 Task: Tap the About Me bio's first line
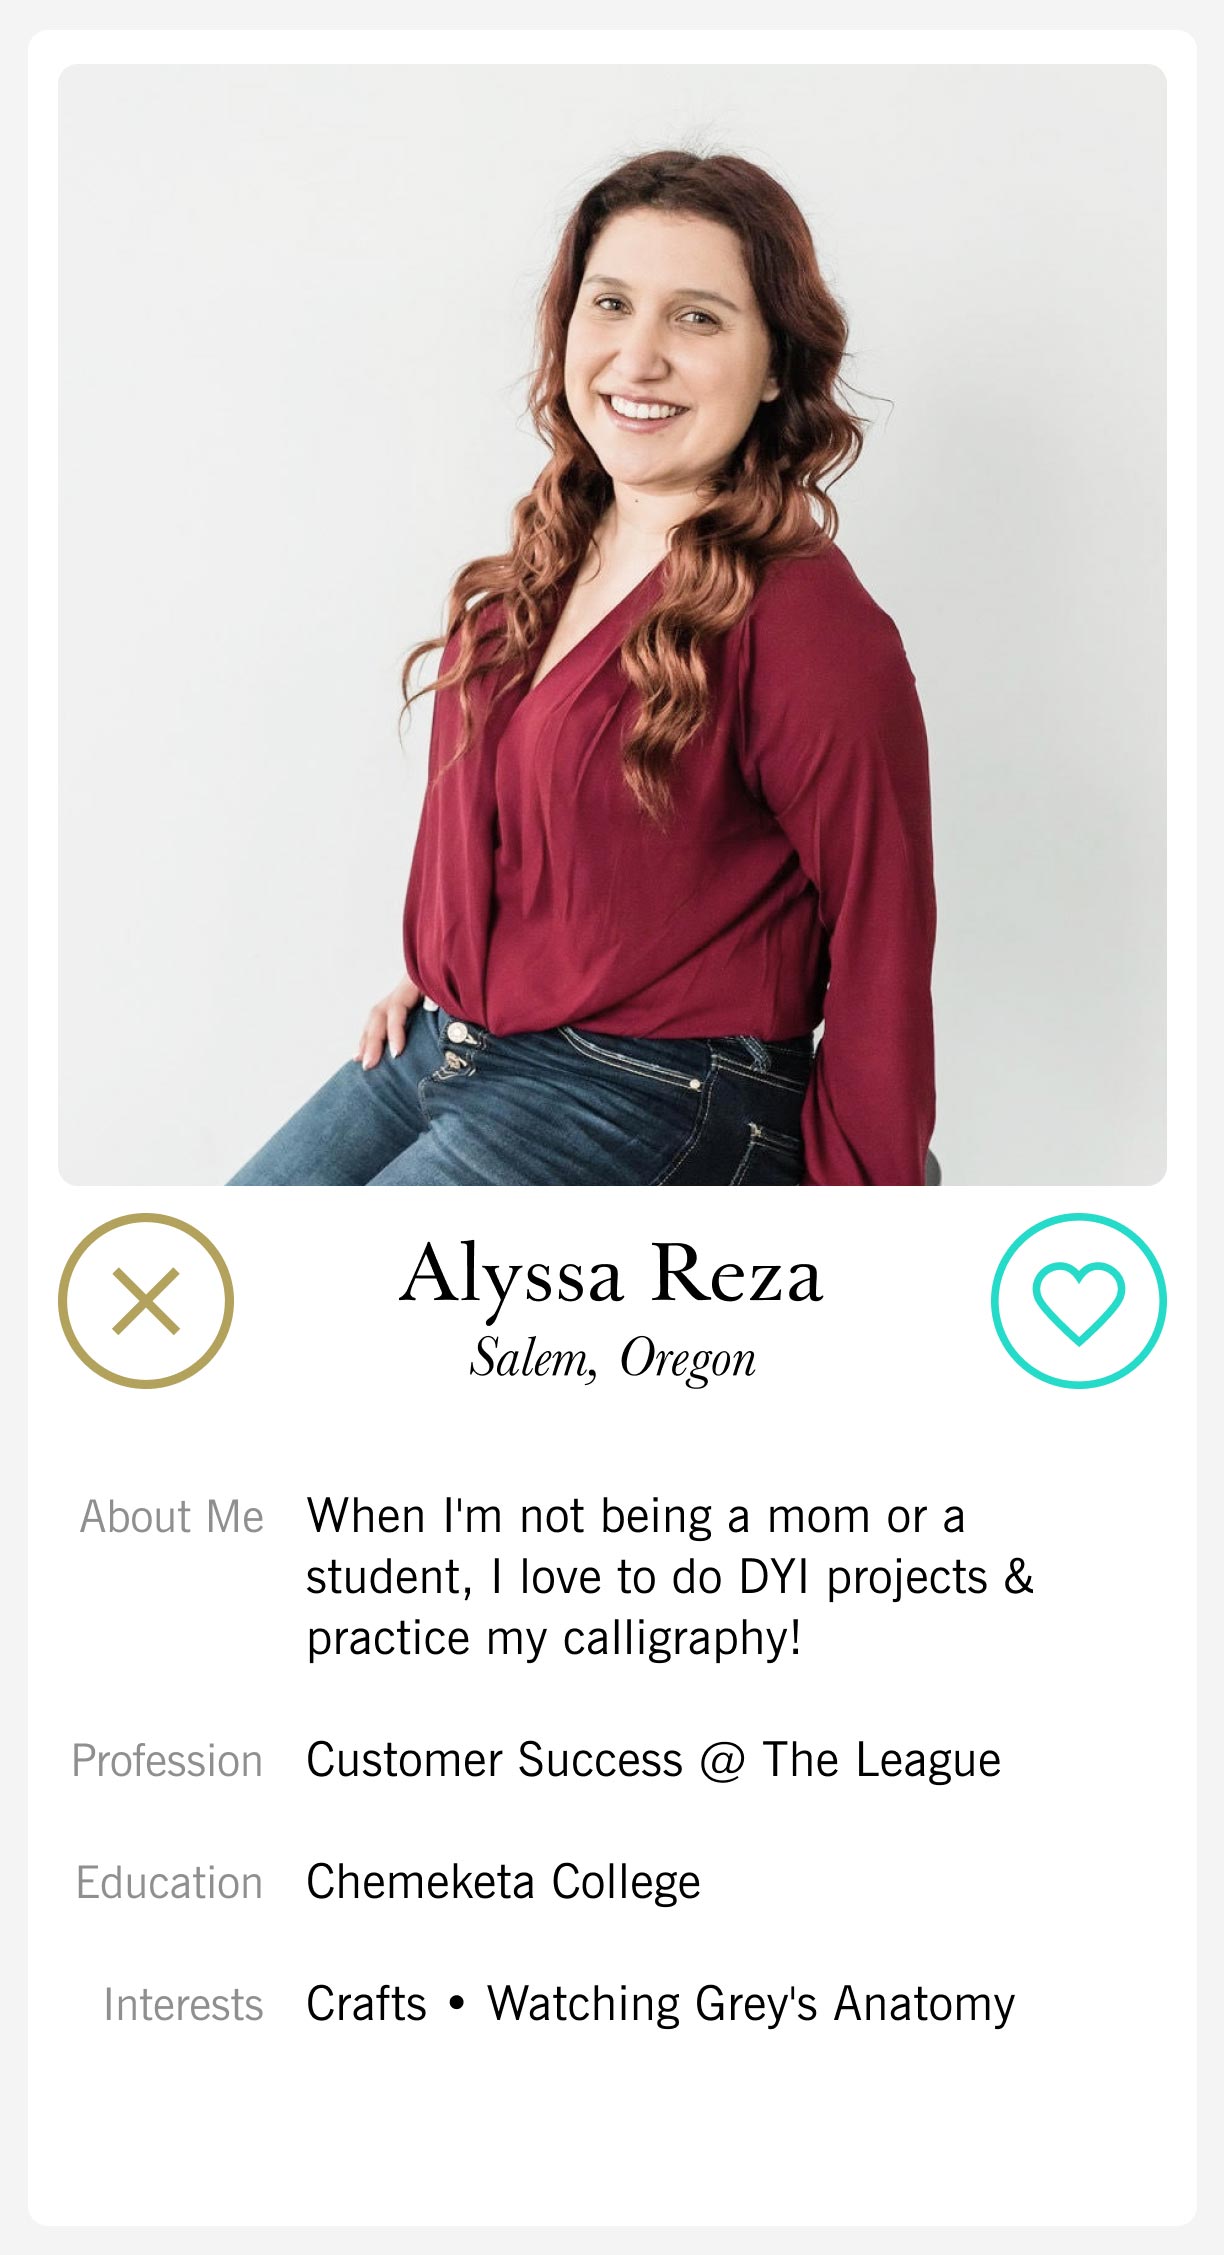click(x=636, y=1517)
